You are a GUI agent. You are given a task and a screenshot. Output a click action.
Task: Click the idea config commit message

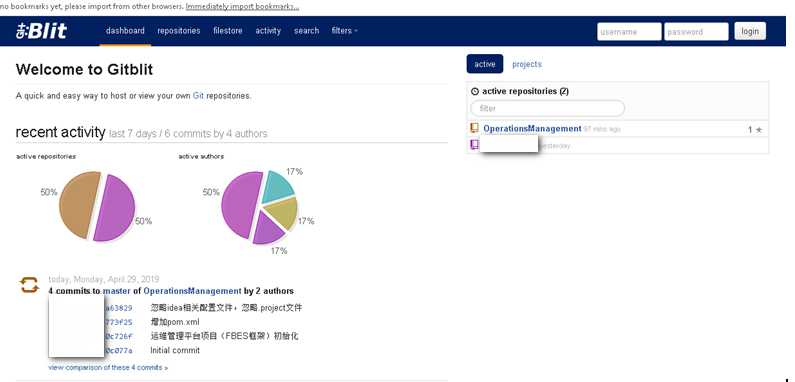click(x=226, y=308)
